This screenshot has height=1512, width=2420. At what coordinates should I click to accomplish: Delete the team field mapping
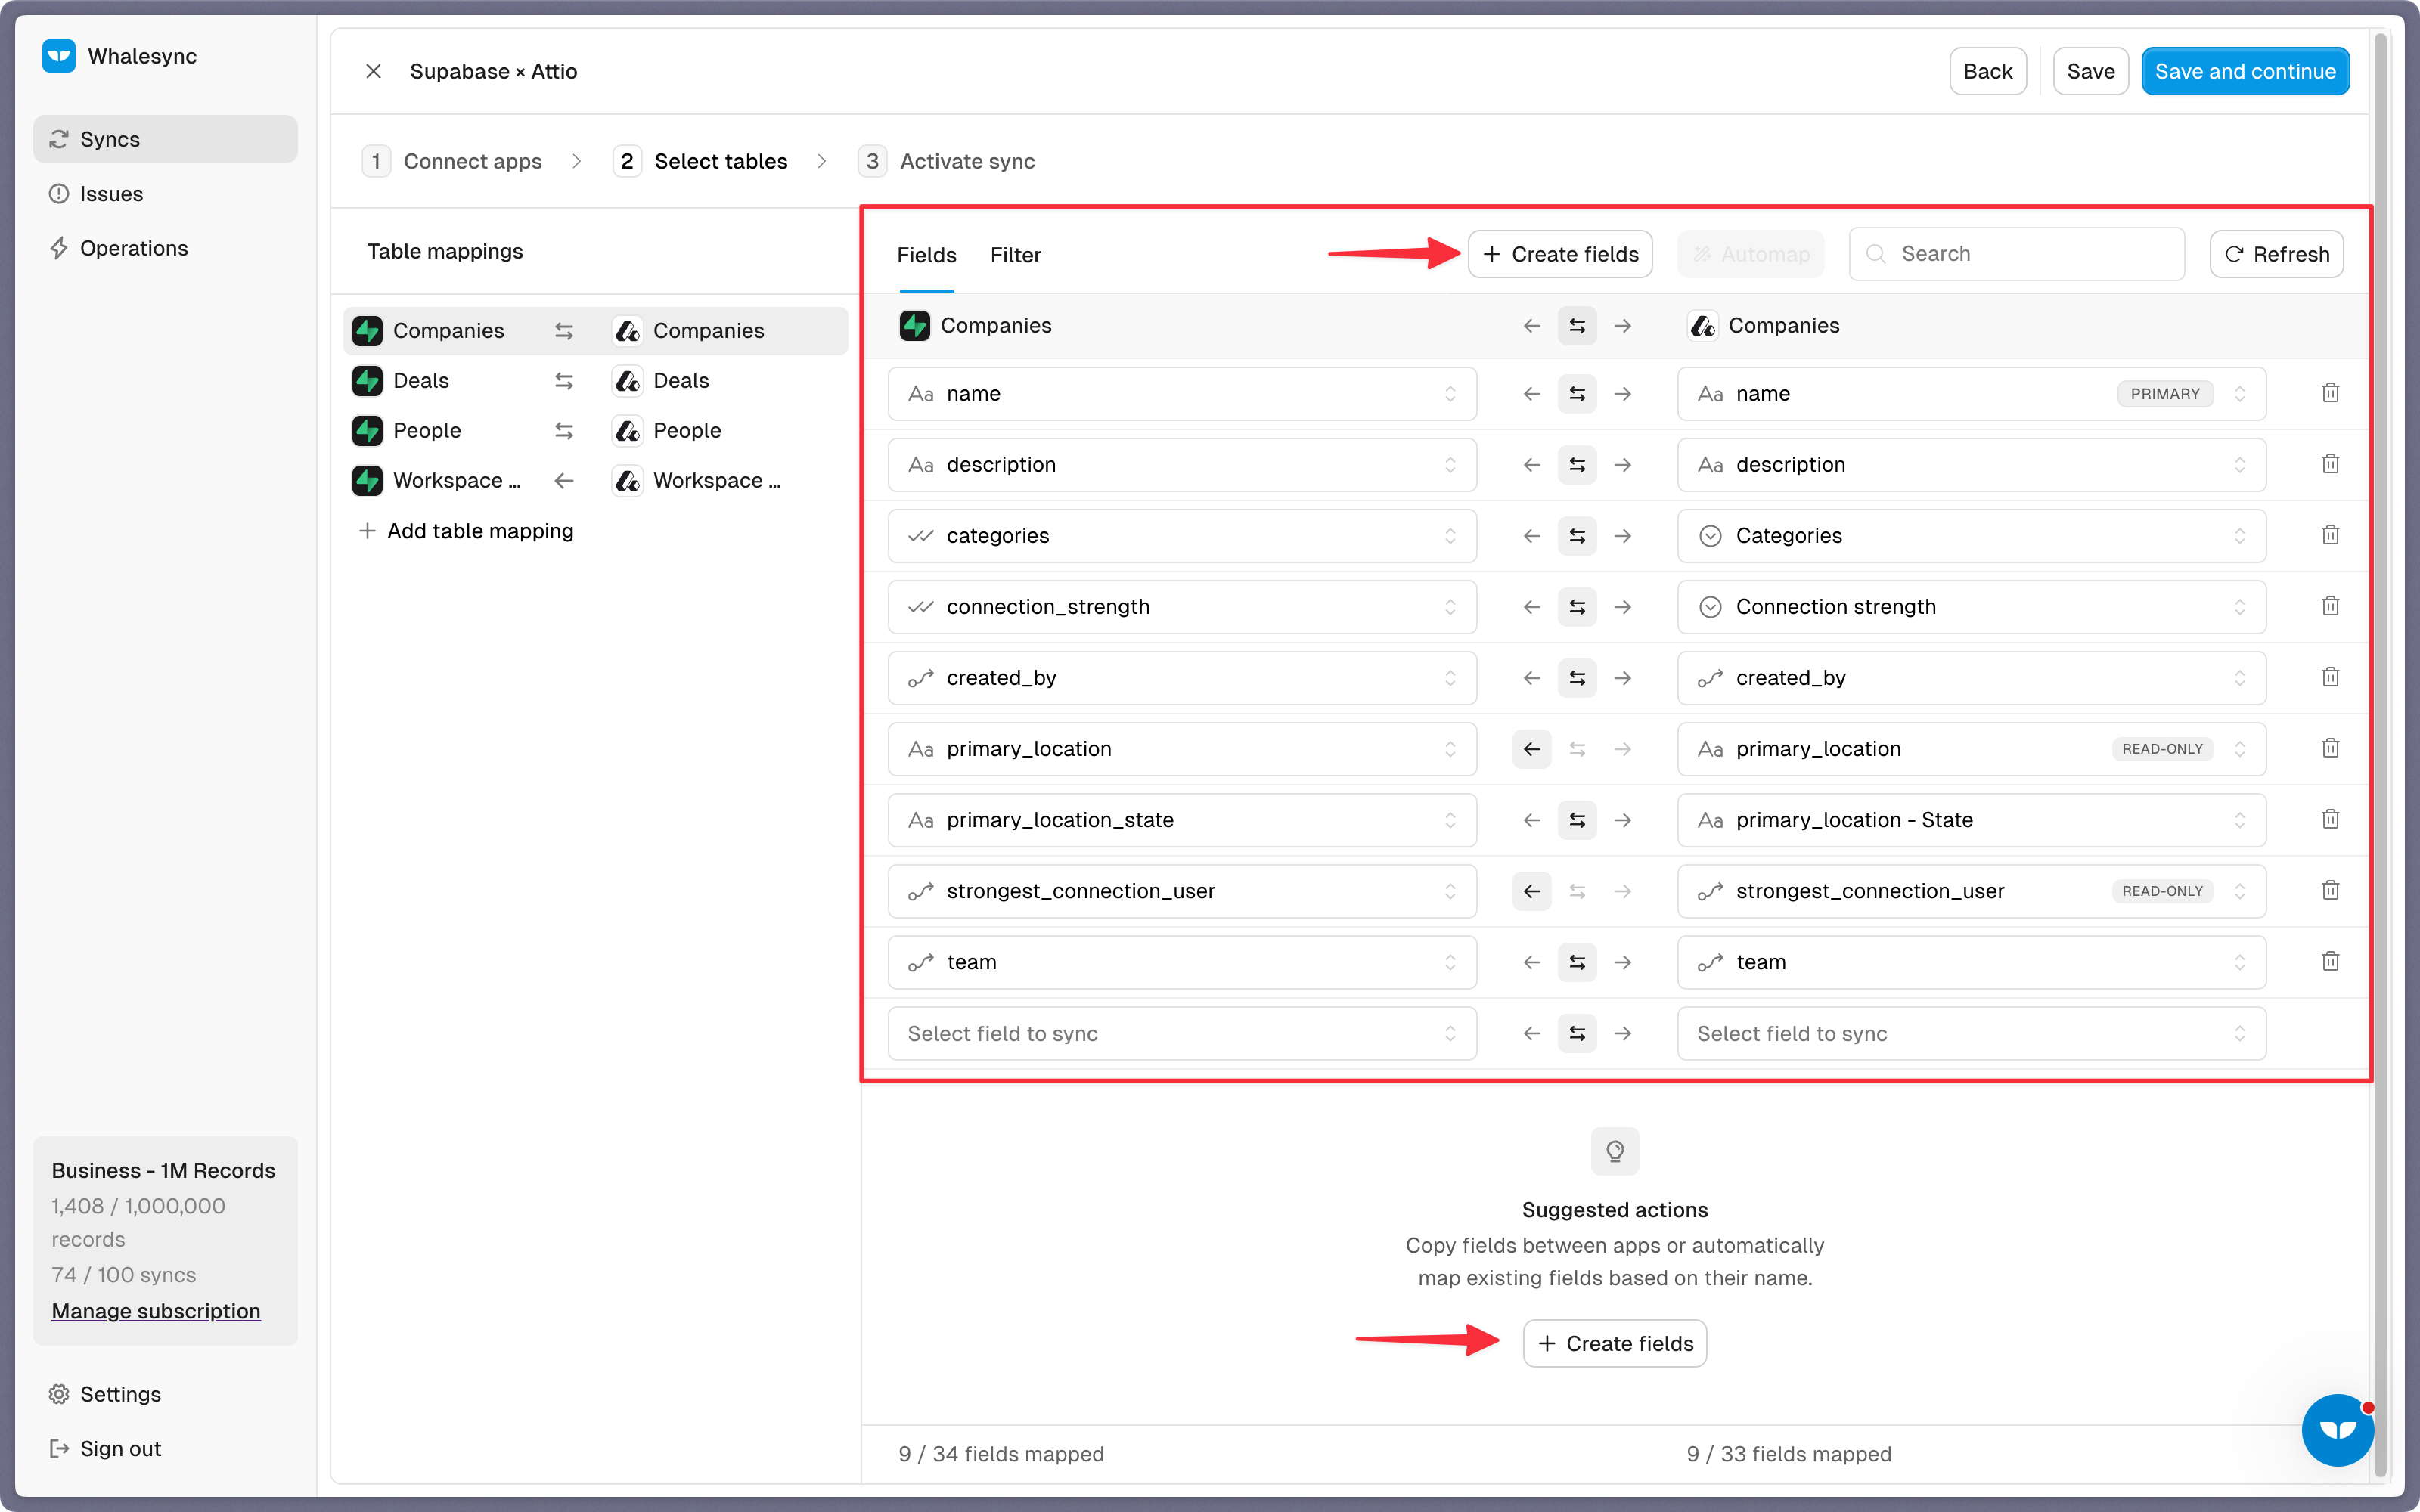click(2330, 961)
